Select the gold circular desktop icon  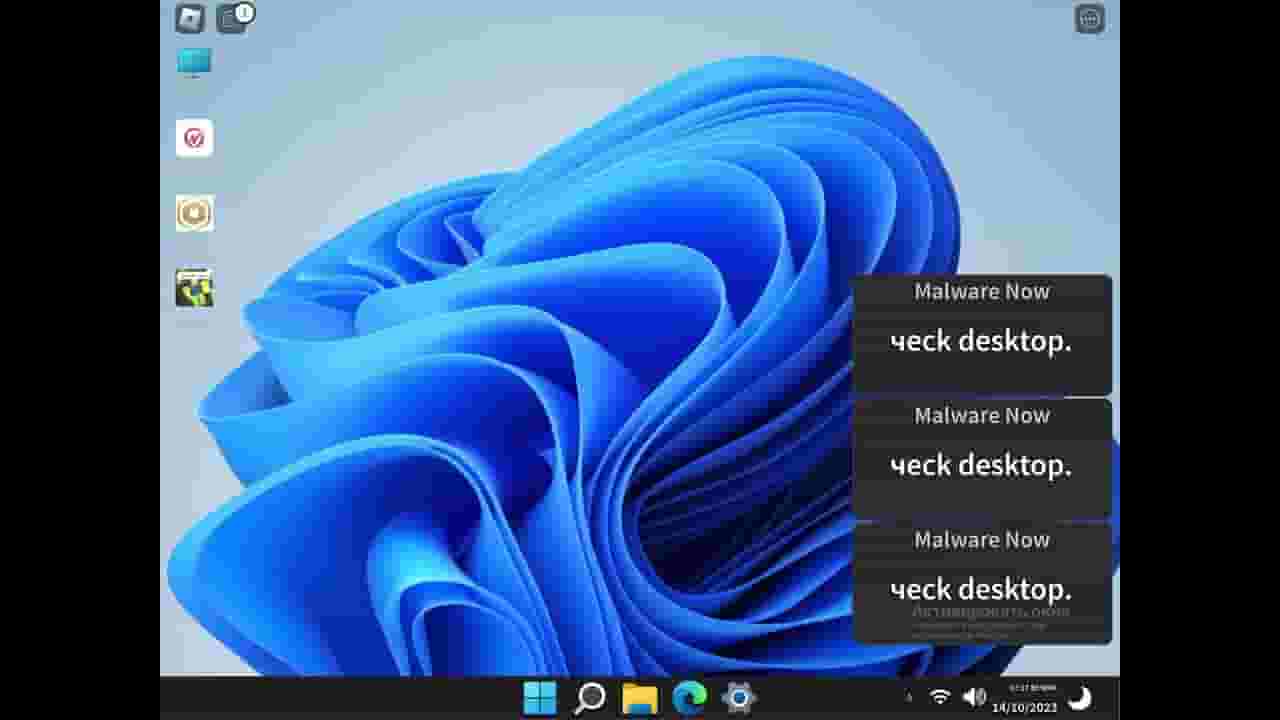[x=195, y=213]
